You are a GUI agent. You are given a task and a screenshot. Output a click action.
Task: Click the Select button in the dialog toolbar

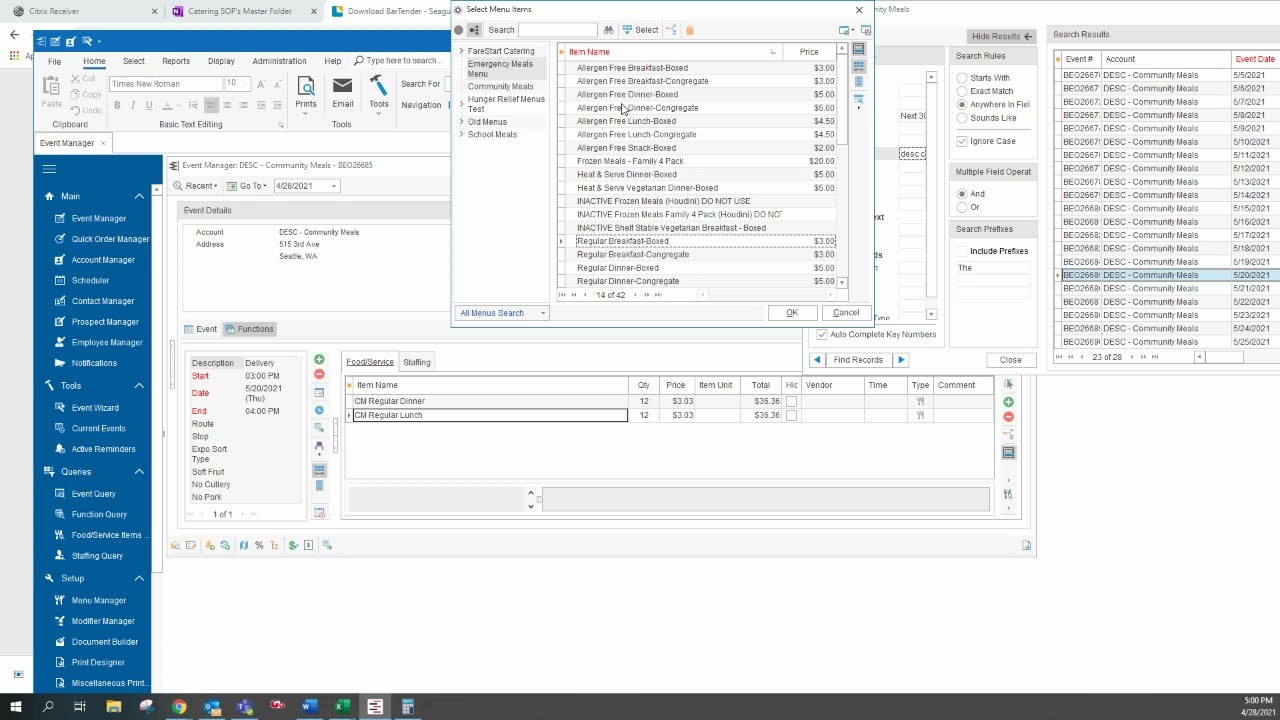click(x=640, y=30)
